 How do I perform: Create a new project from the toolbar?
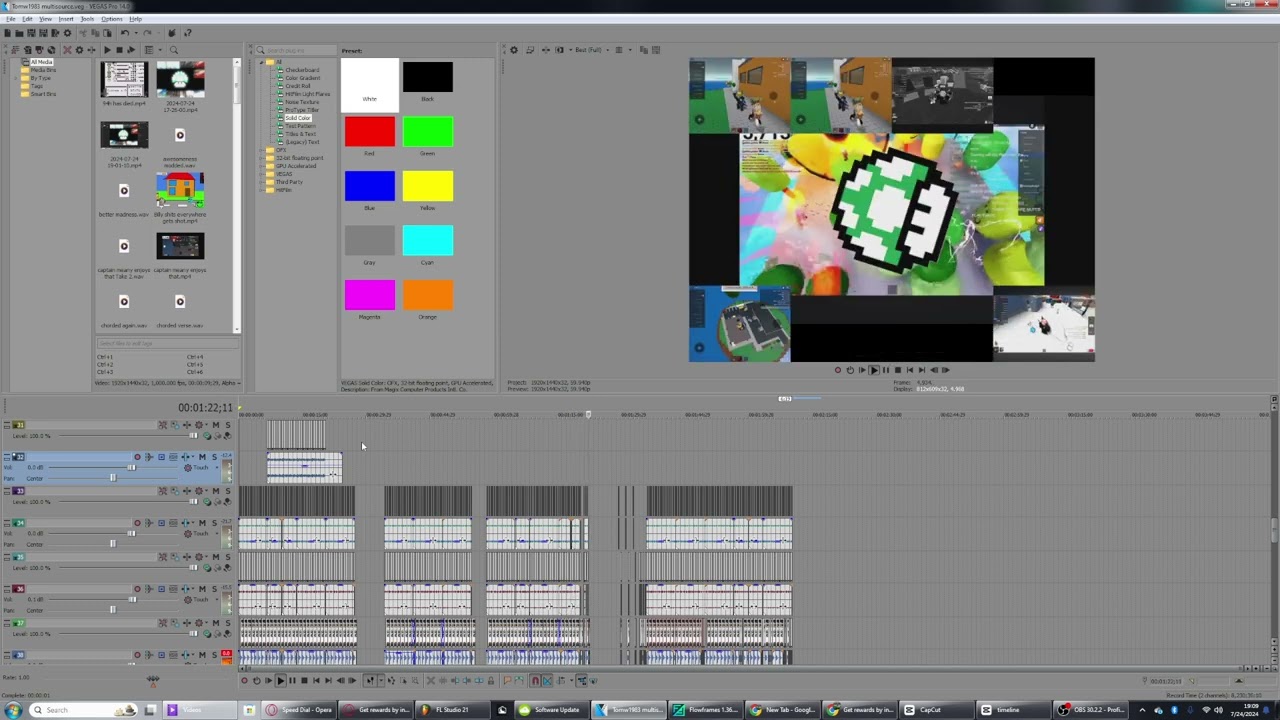click(8, 33)
